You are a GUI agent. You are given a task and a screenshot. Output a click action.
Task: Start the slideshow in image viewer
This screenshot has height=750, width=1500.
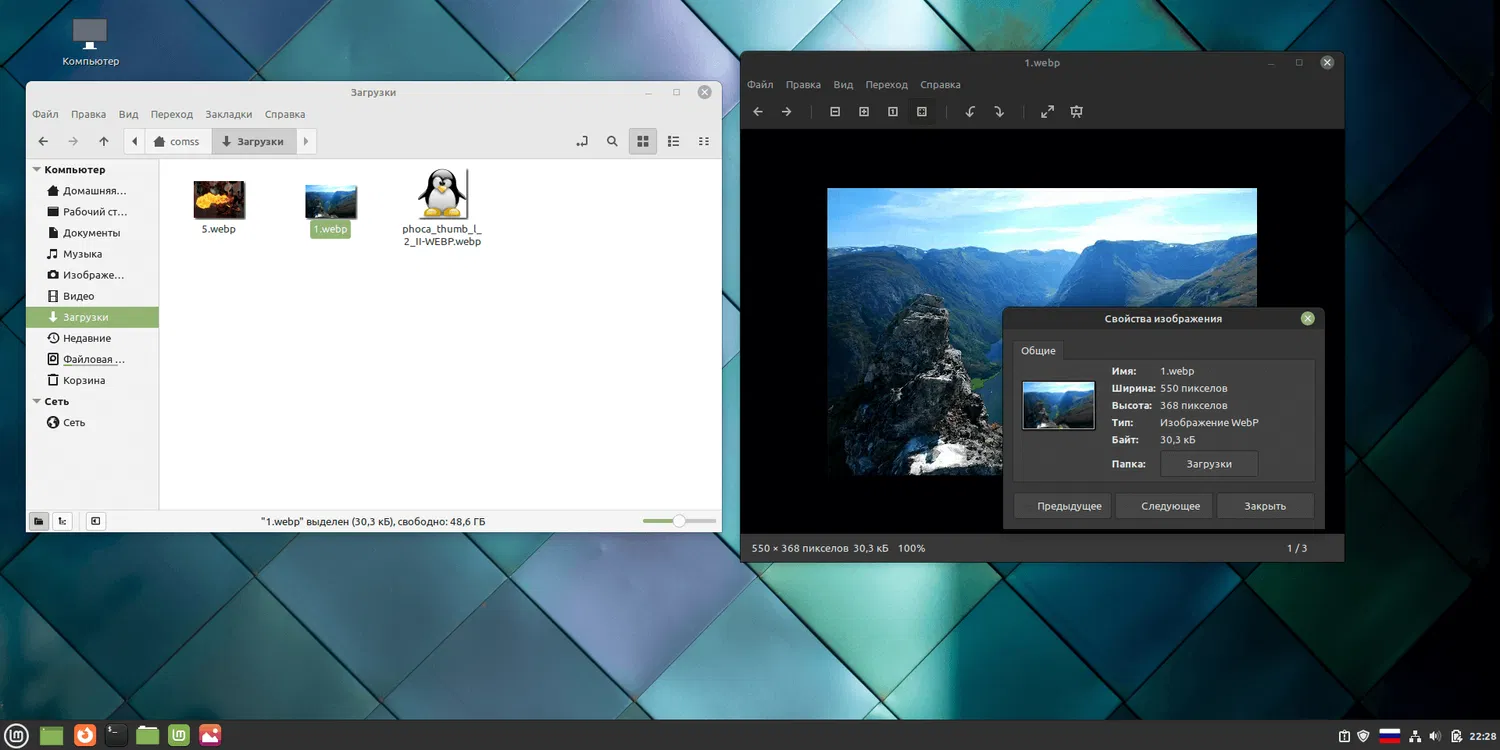pos(1077,112)
